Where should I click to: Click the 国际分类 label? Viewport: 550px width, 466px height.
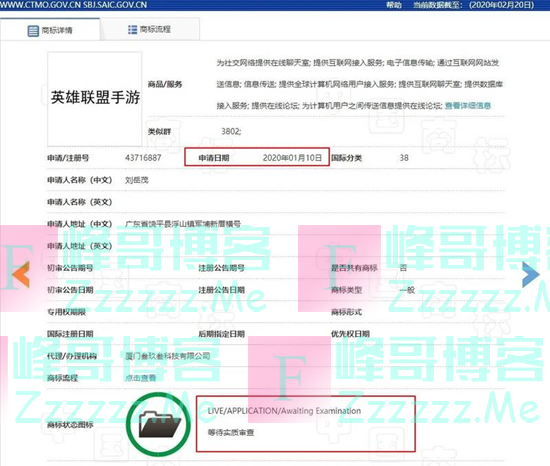coord(347,158)
